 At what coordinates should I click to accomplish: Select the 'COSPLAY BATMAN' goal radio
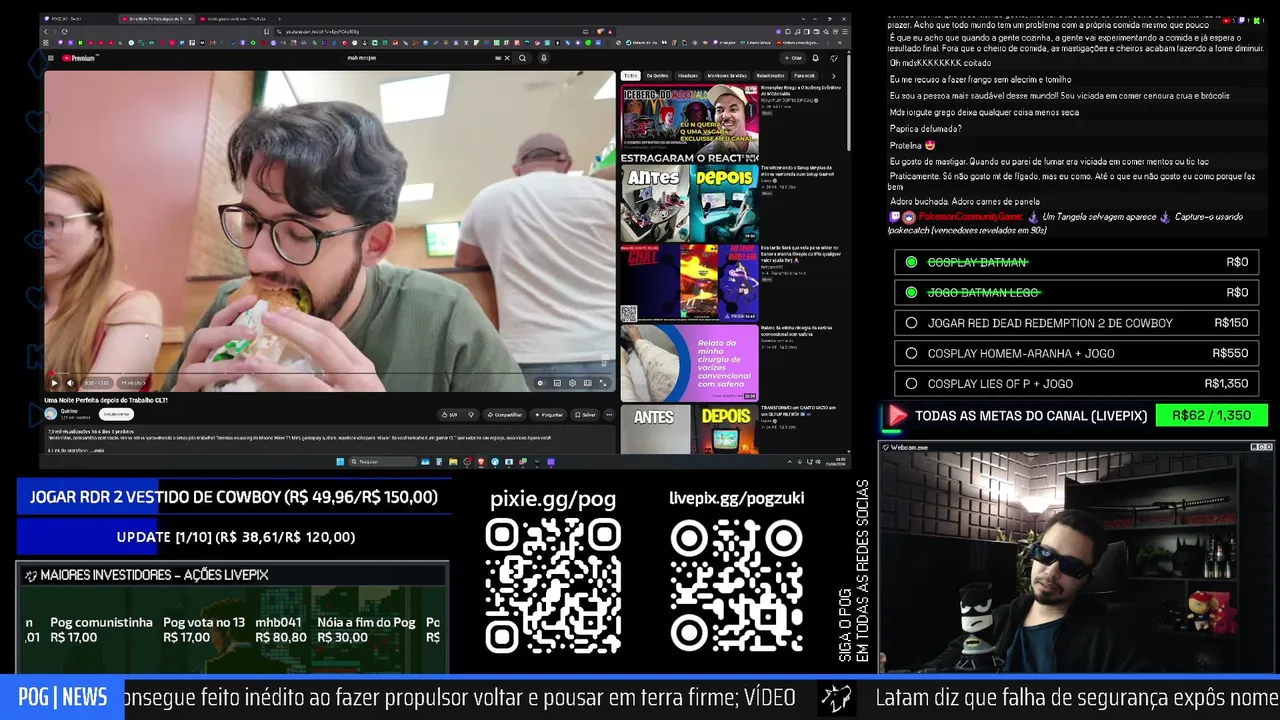click(x=911, y=262)
